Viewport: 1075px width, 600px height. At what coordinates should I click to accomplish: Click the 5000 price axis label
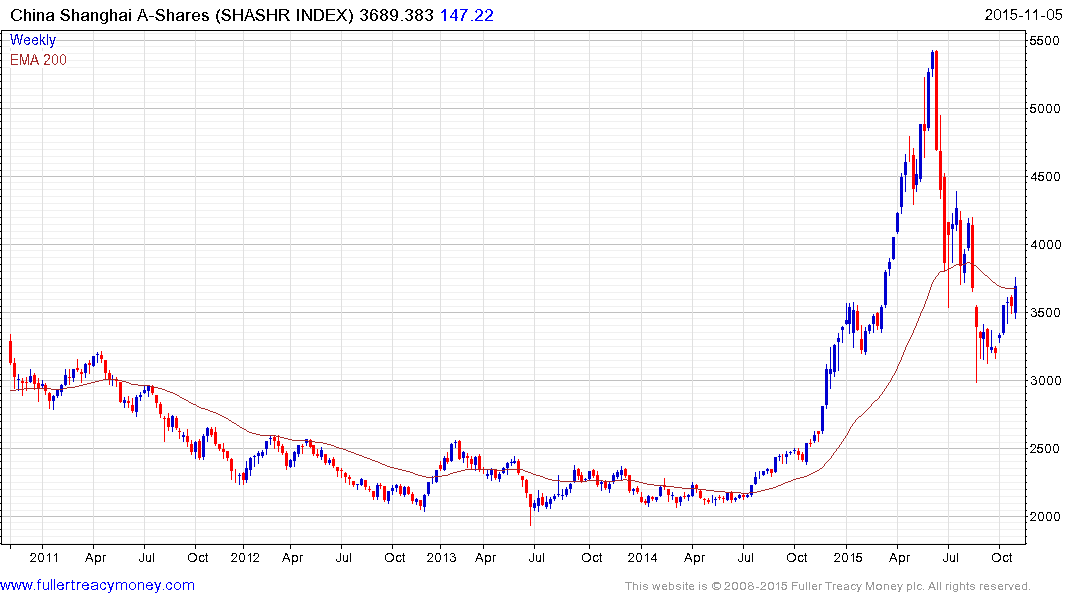point(1045,108)
